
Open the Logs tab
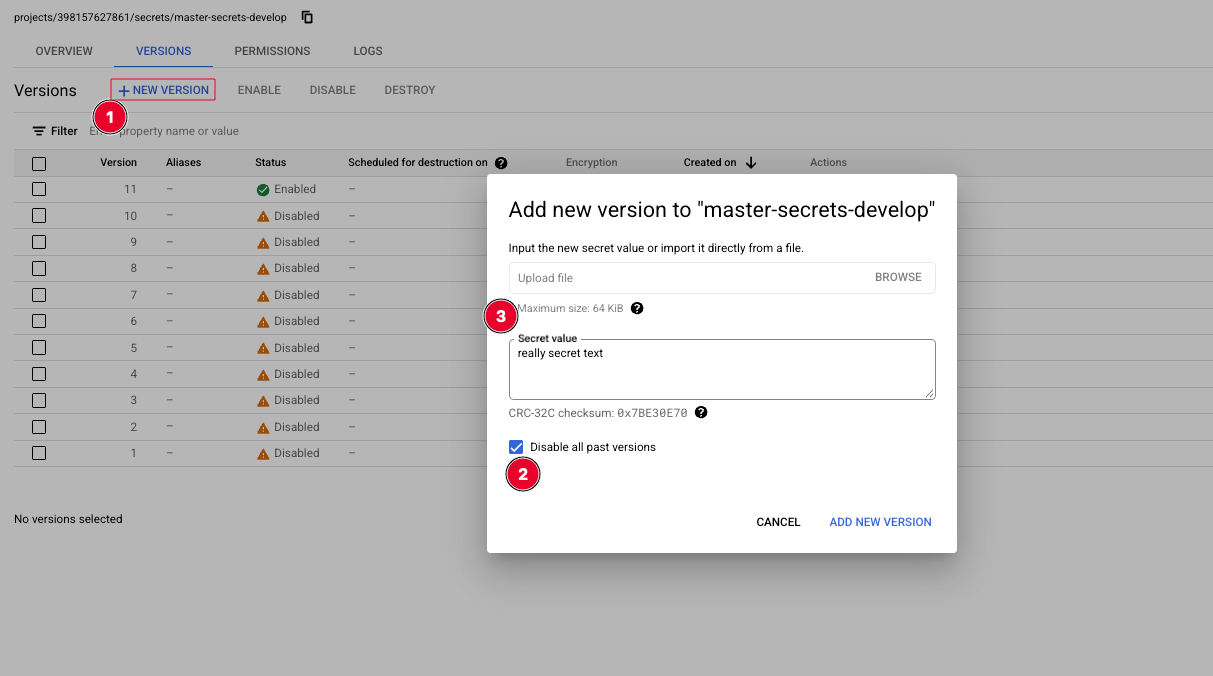tap(367, 50)
